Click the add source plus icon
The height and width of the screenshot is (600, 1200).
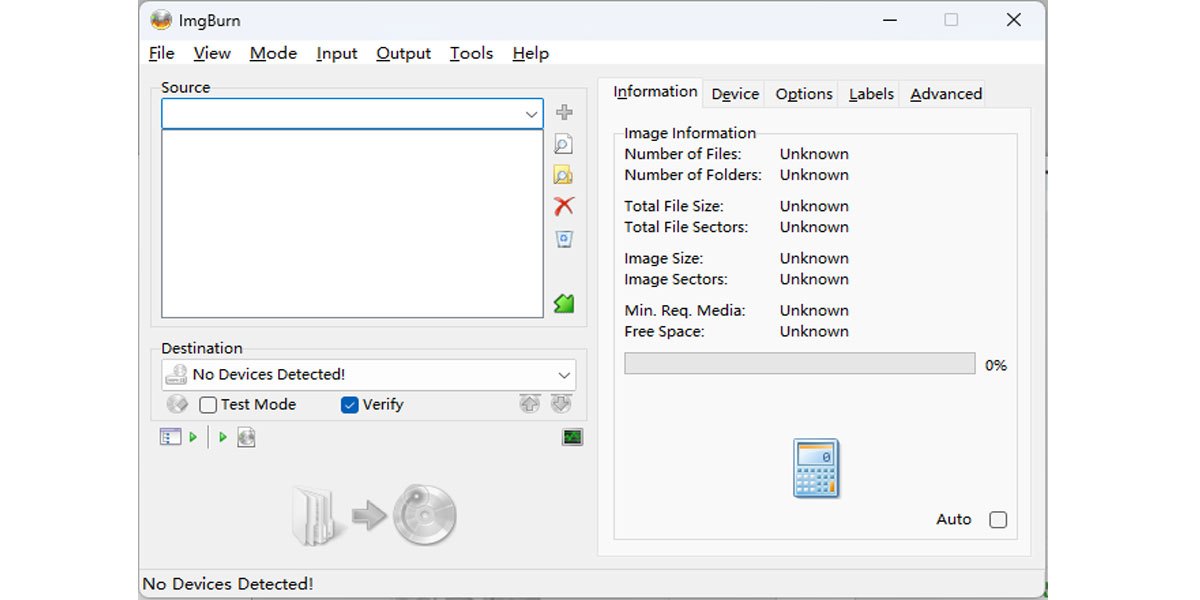tap(564, 112)
